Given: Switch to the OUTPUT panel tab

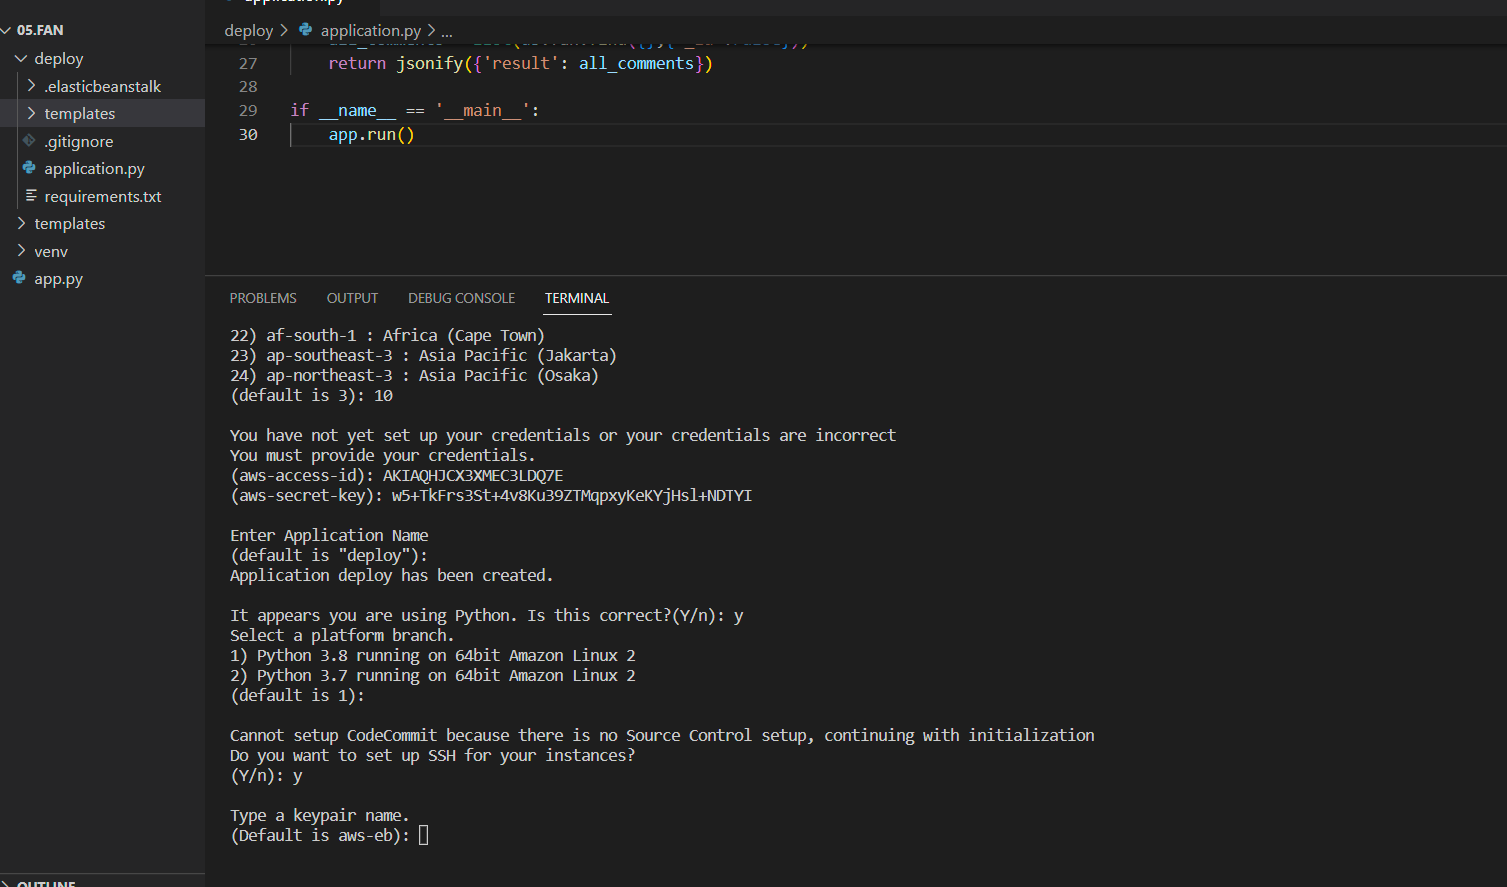Looking at the screenshot, I should click(352, 298).
